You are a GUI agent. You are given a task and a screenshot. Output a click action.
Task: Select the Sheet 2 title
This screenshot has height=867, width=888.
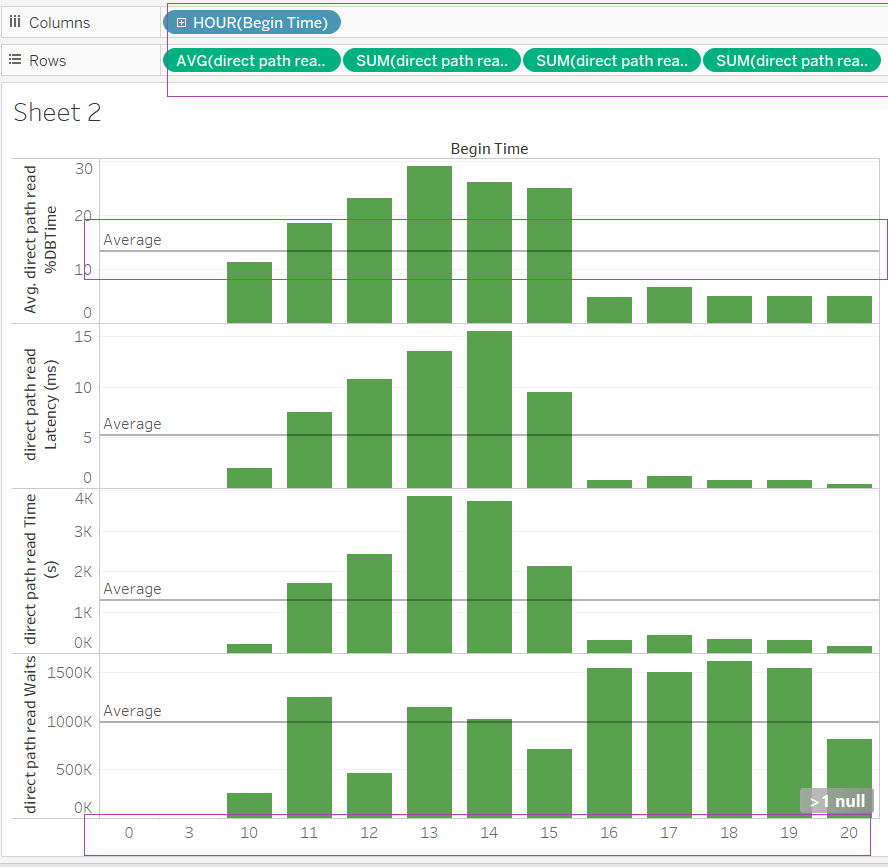pyautogui.click(x=57, y=113)
